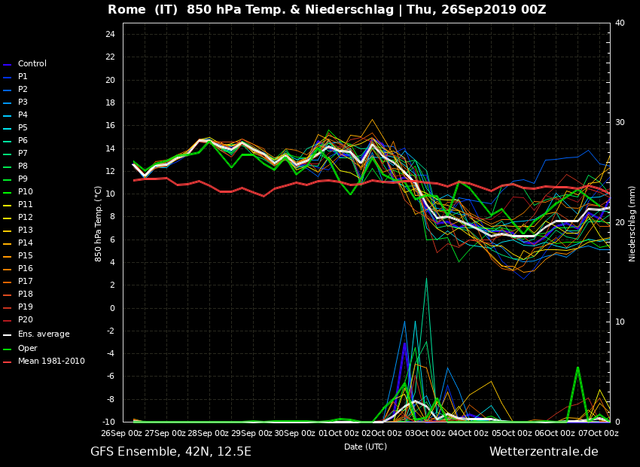Click the P15 legend label
Viewport: 640px width, 467px height.
[x=25, y=255]
